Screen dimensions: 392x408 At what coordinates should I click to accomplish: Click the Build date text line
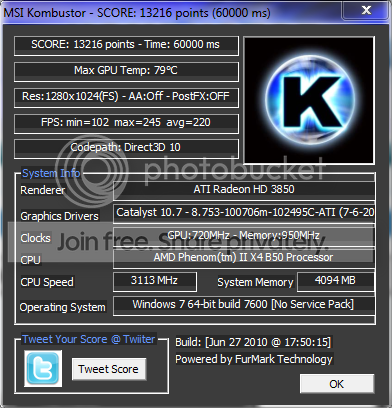pos(253,342)
